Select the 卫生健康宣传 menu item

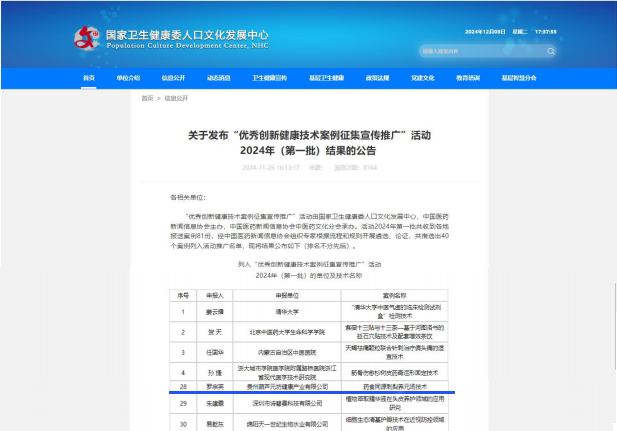[x=269, y=77]
